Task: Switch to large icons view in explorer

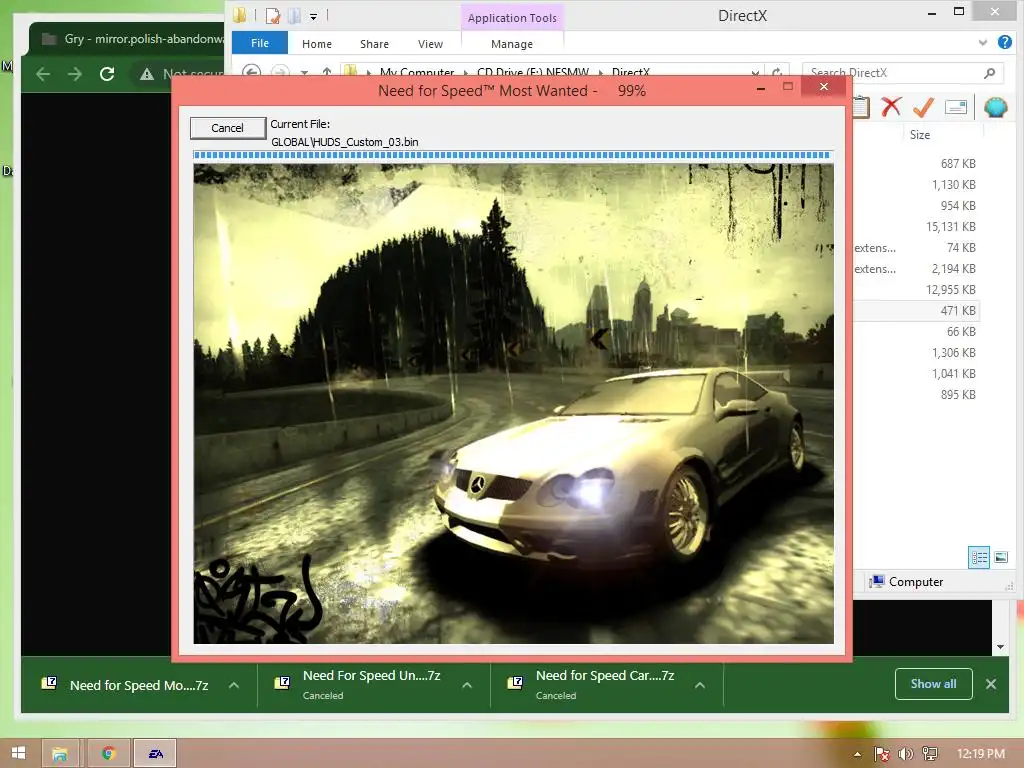Action: pos(1000,557)
